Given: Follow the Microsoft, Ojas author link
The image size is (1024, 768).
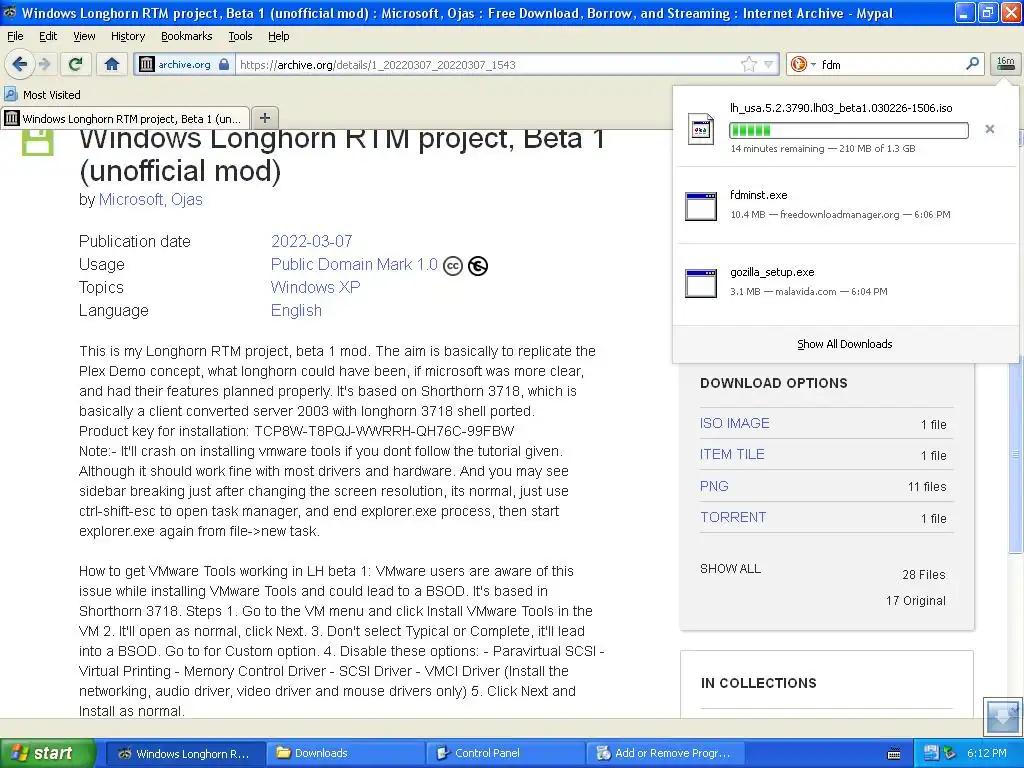Looking at the screenshot, I should [150, 199].
